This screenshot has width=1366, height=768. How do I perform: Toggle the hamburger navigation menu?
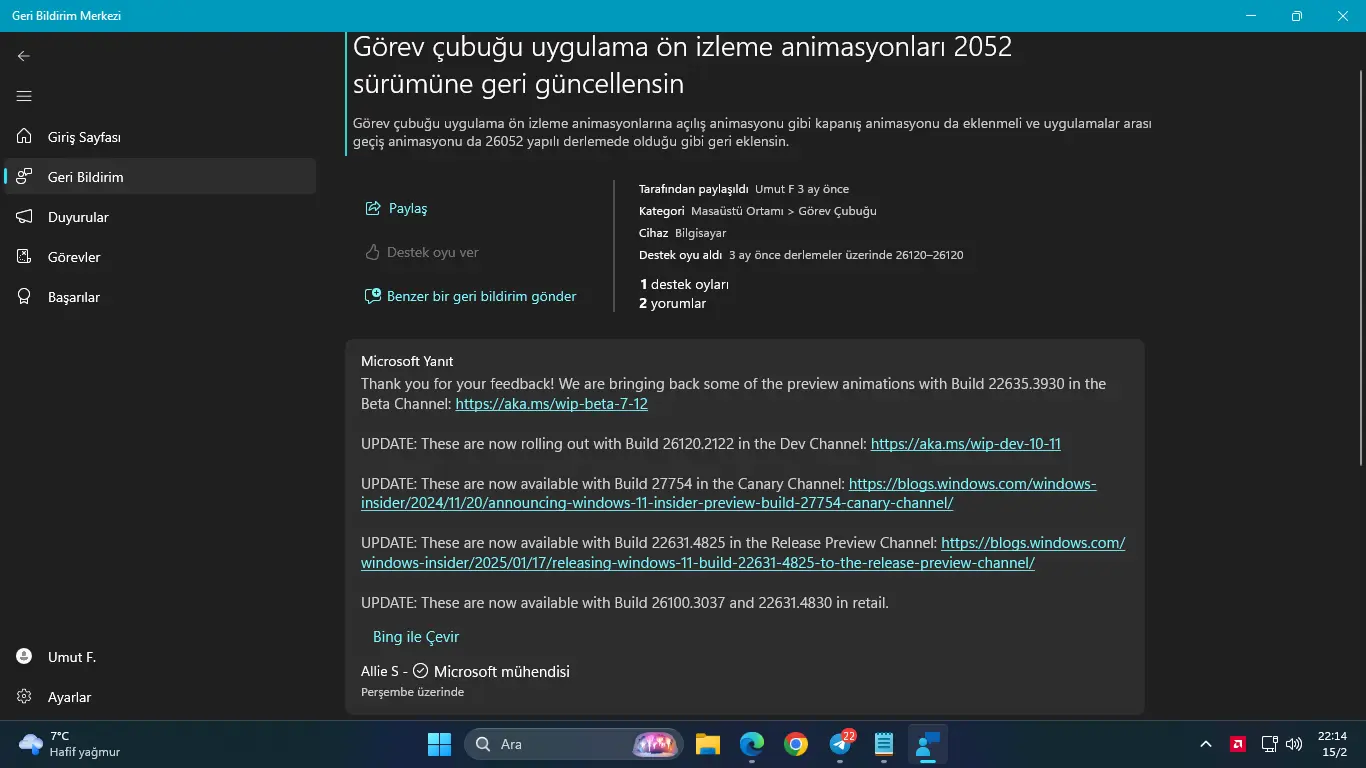tap(24, 96)
